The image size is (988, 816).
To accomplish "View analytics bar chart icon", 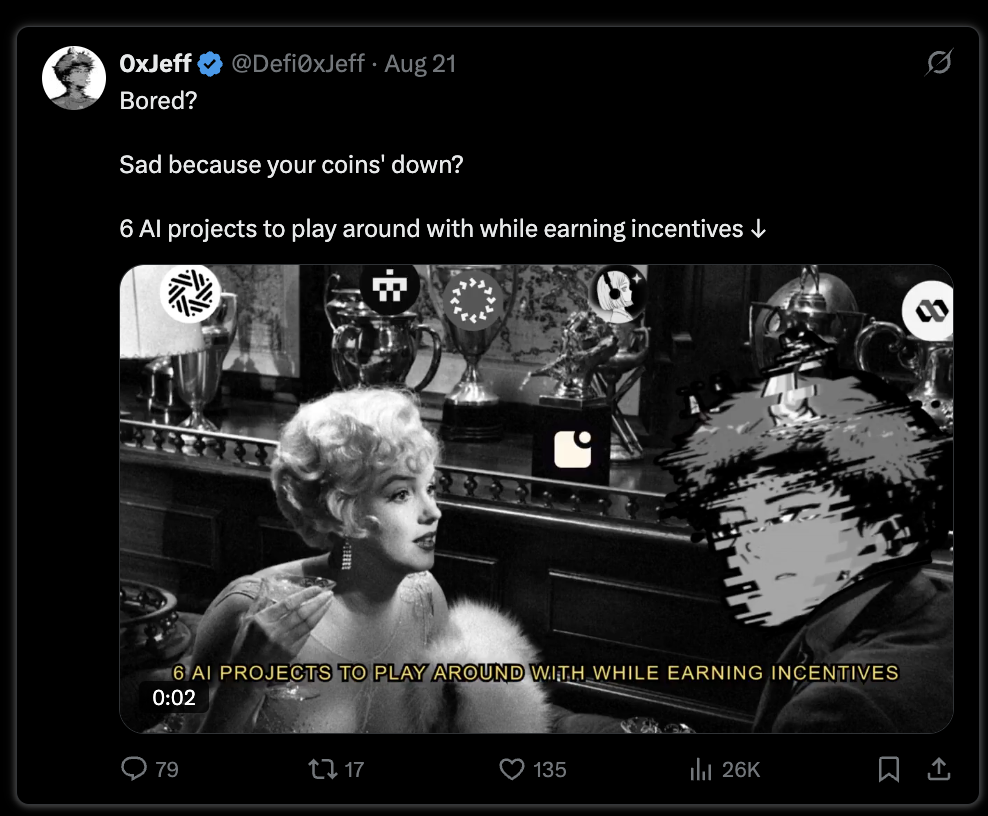I will (701, 769).
